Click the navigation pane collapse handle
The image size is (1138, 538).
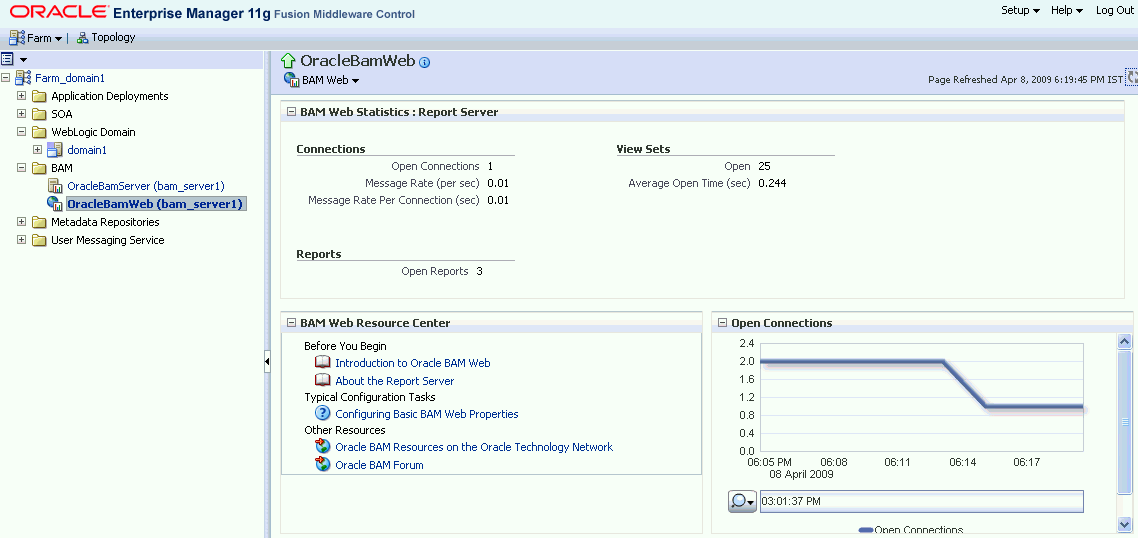point(267,361)
